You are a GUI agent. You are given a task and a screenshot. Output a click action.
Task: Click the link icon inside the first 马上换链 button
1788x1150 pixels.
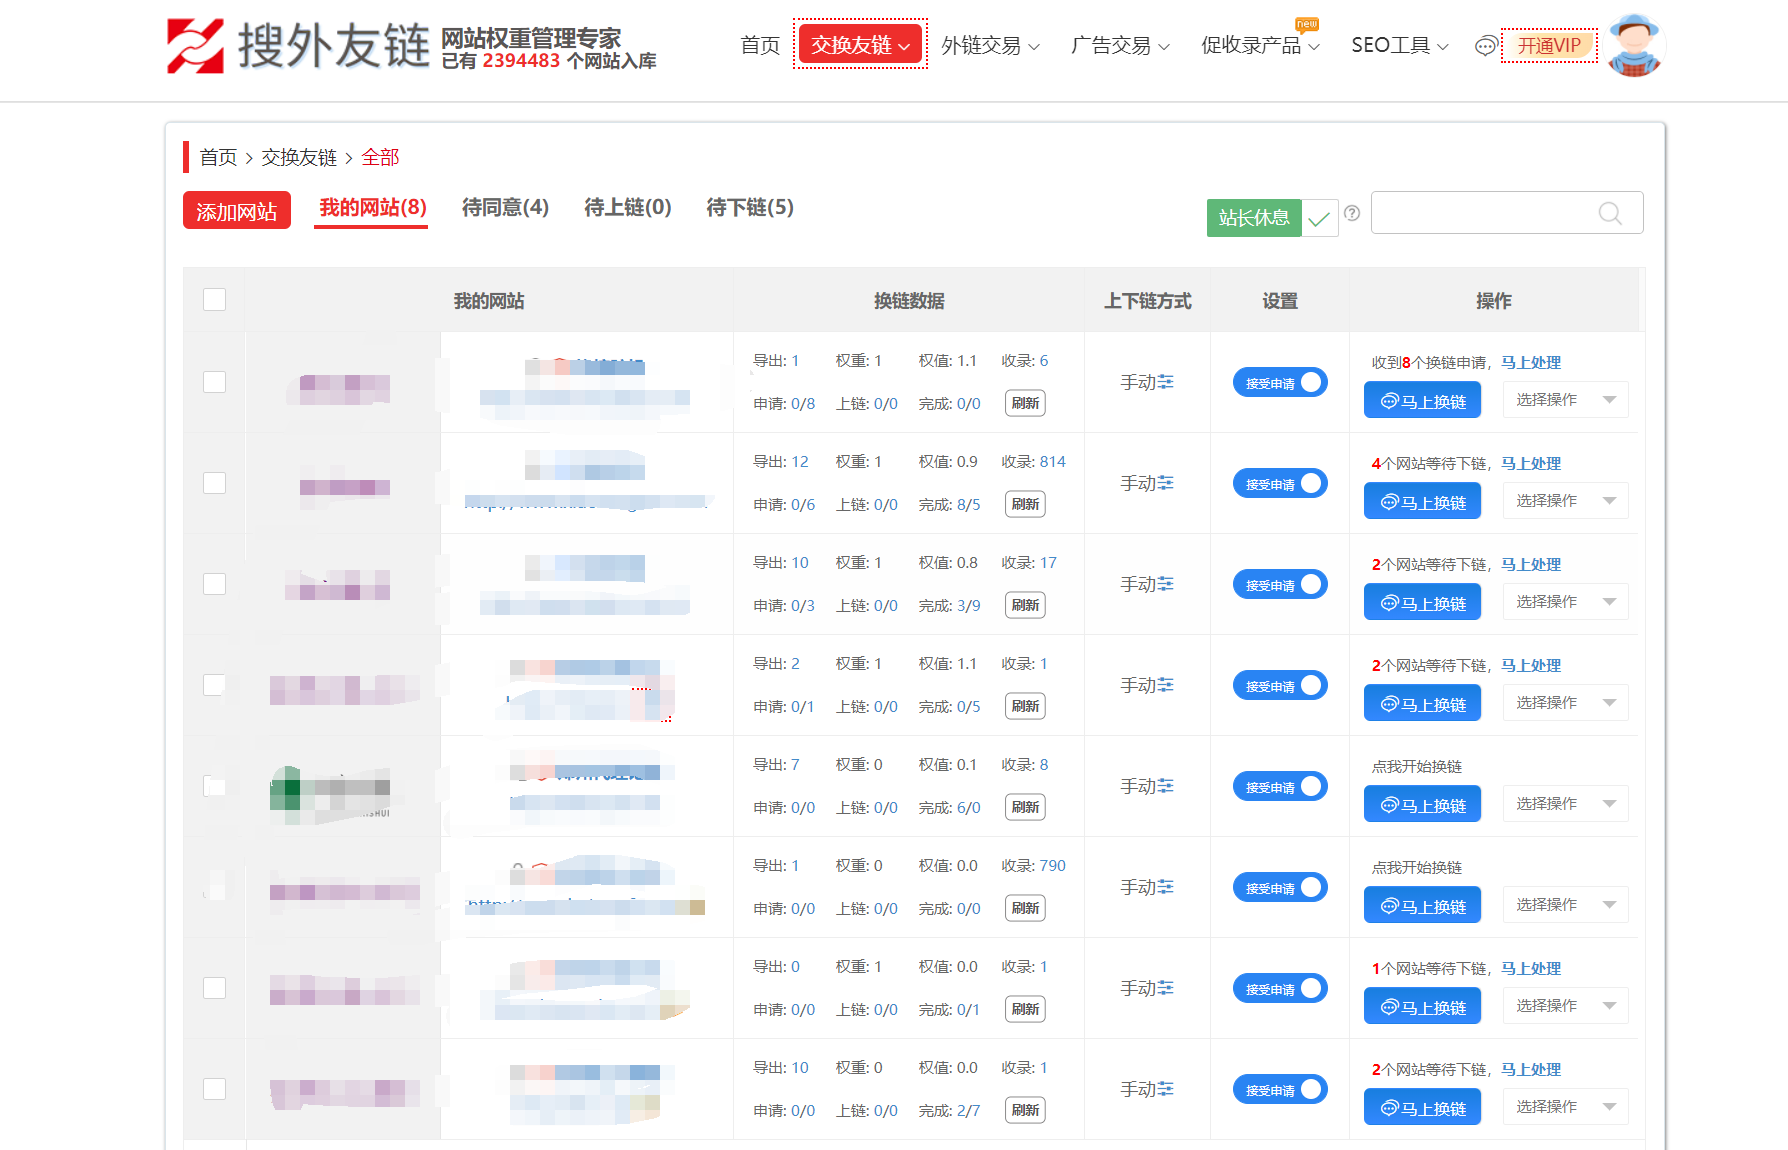tap(1389, 399)
